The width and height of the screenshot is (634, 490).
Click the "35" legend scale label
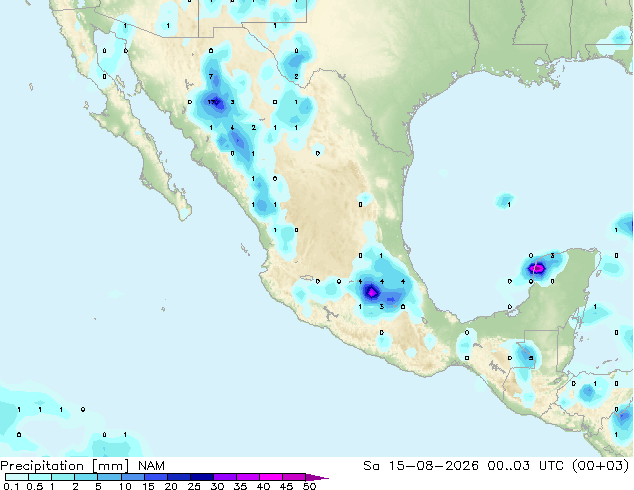240,486
